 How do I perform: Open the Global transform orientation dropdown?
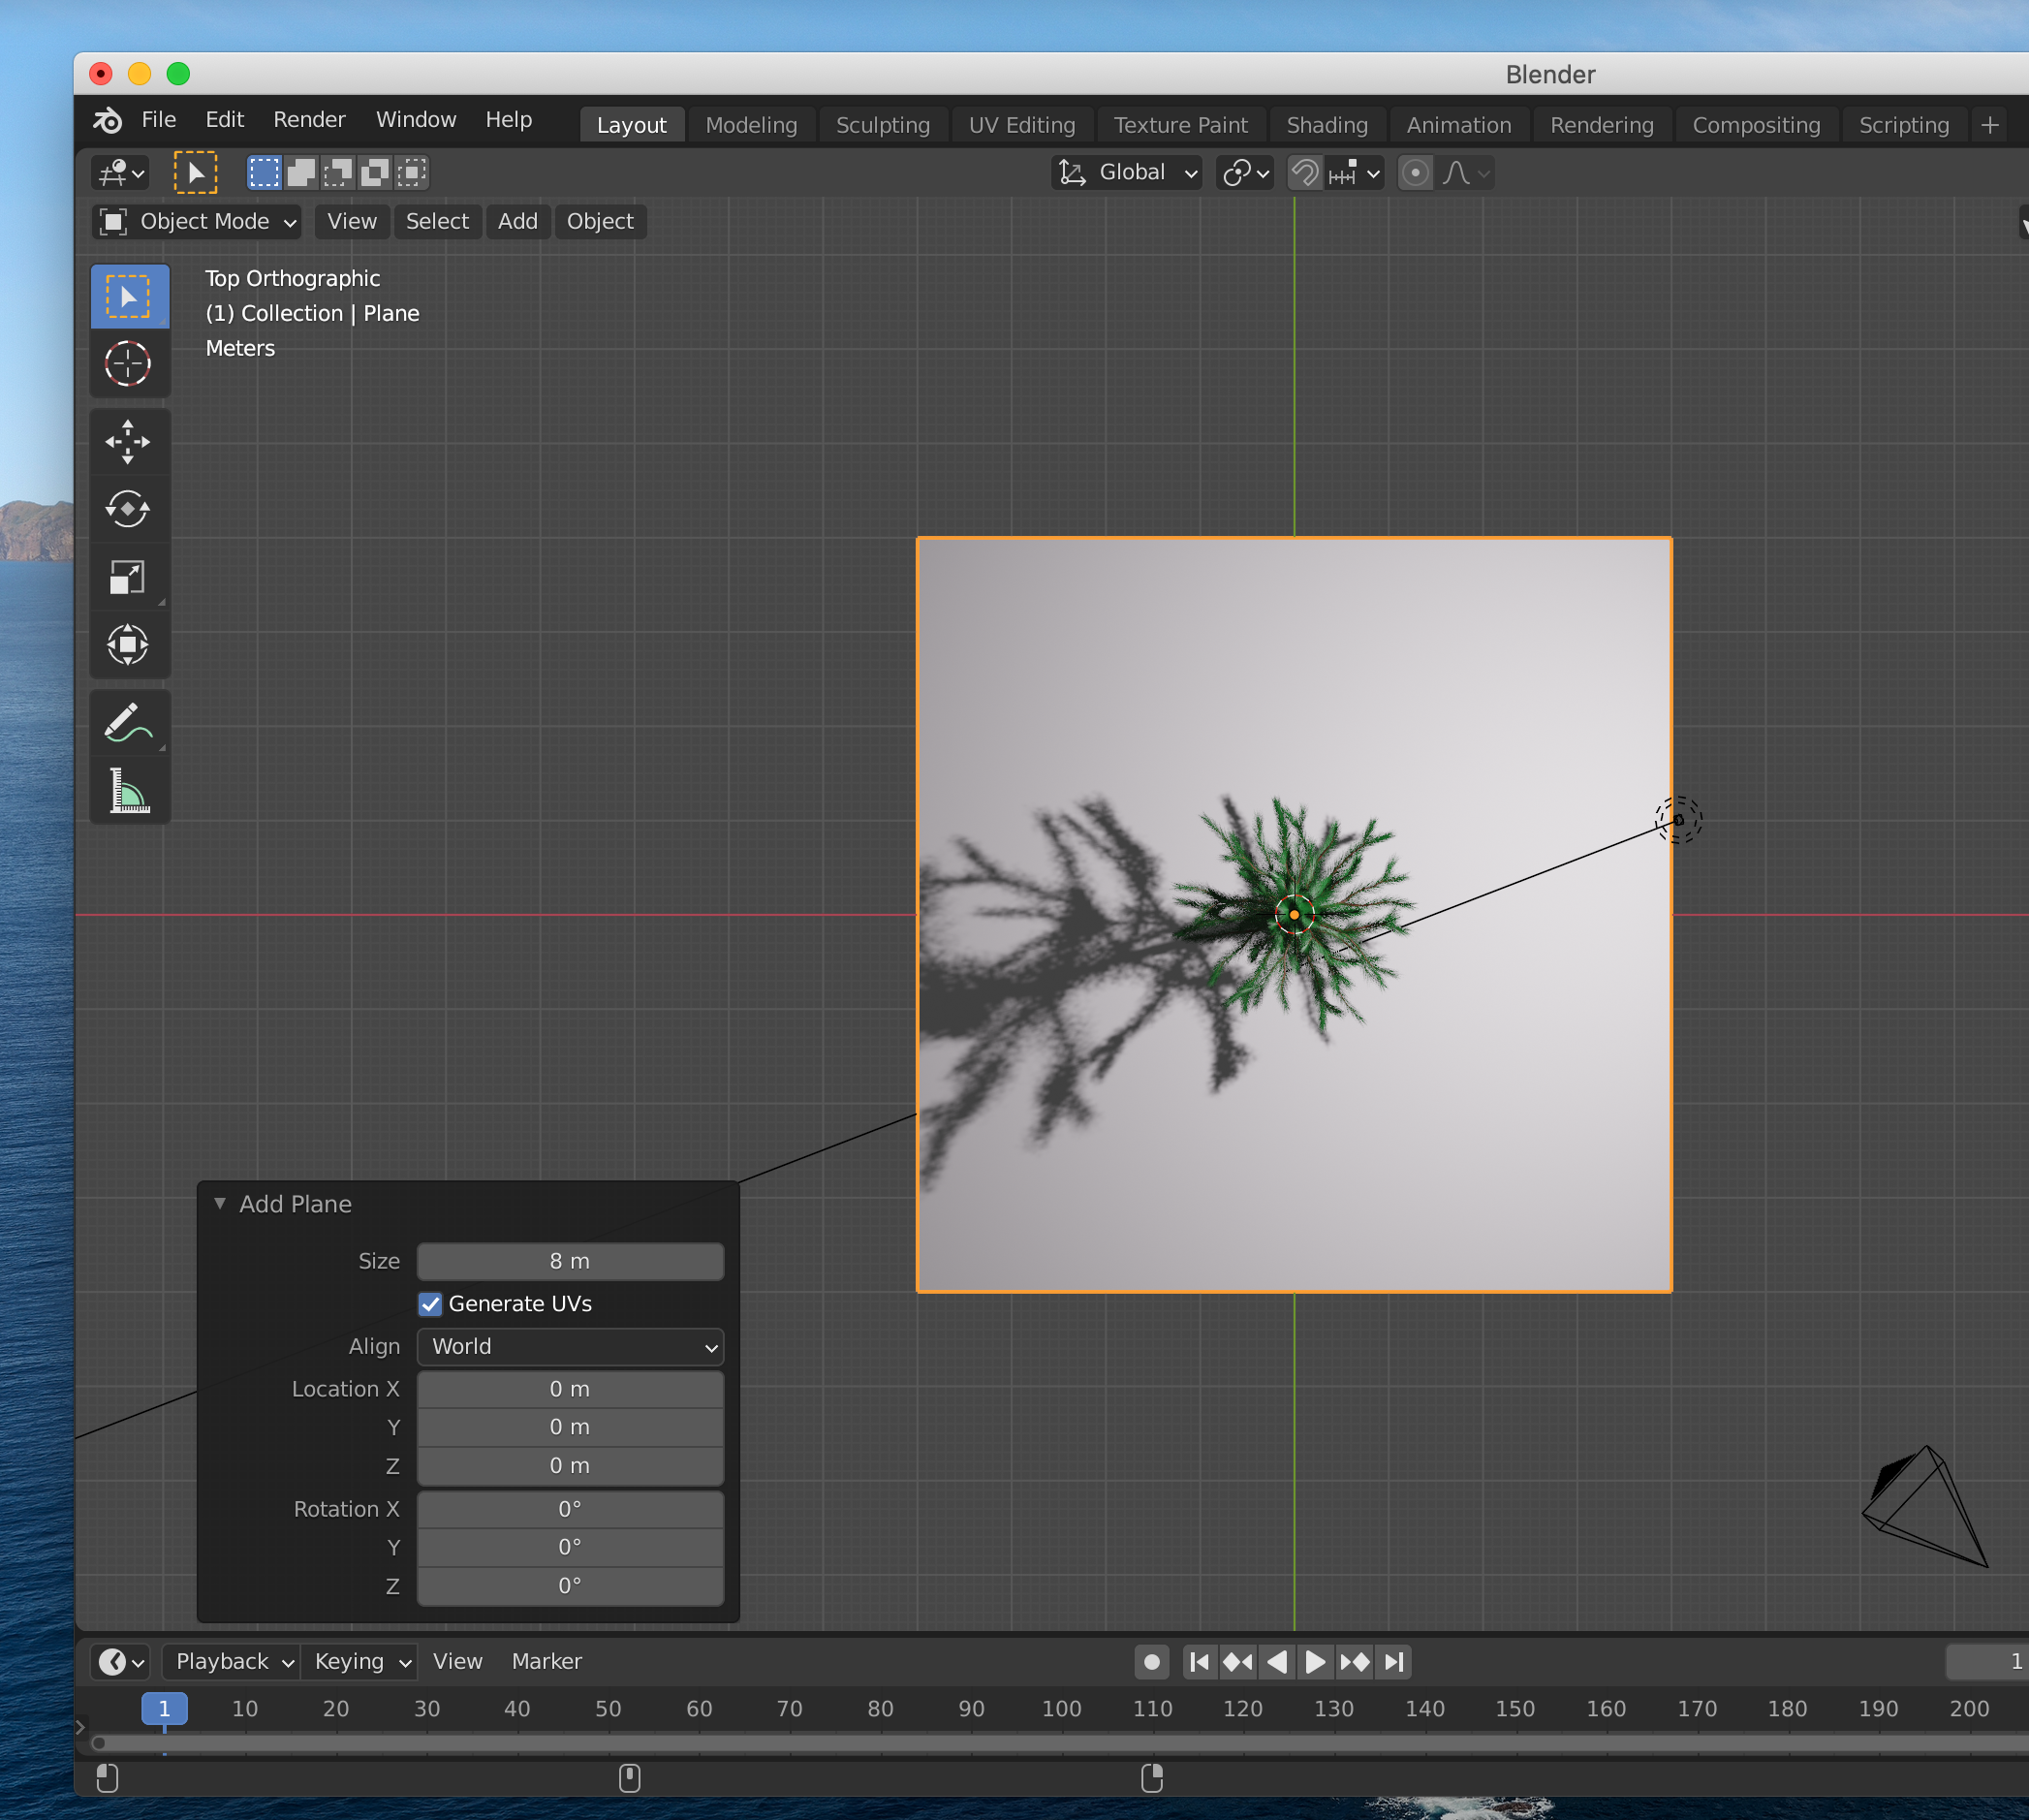1127,173
